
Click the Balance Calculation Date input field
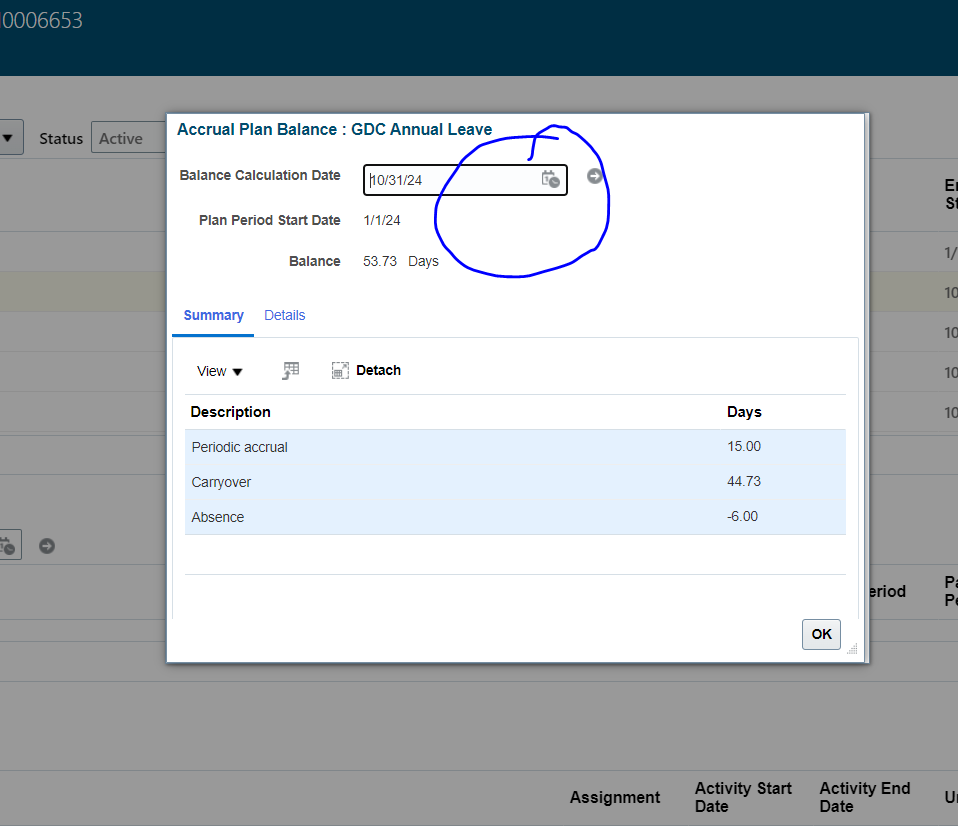[x=465, y=180]
